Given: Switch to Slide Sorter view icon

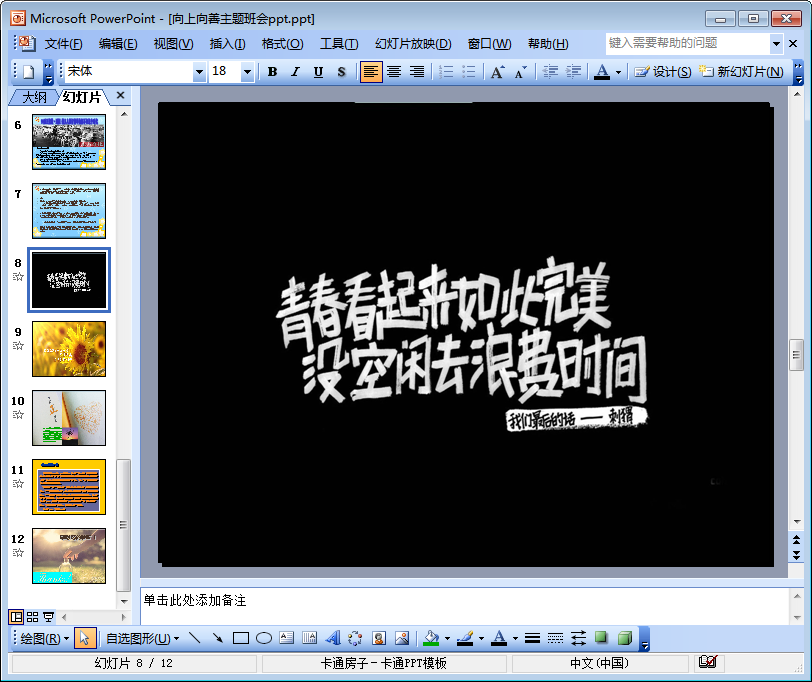Looking at the screenshot, I should (x=33, y=617).
